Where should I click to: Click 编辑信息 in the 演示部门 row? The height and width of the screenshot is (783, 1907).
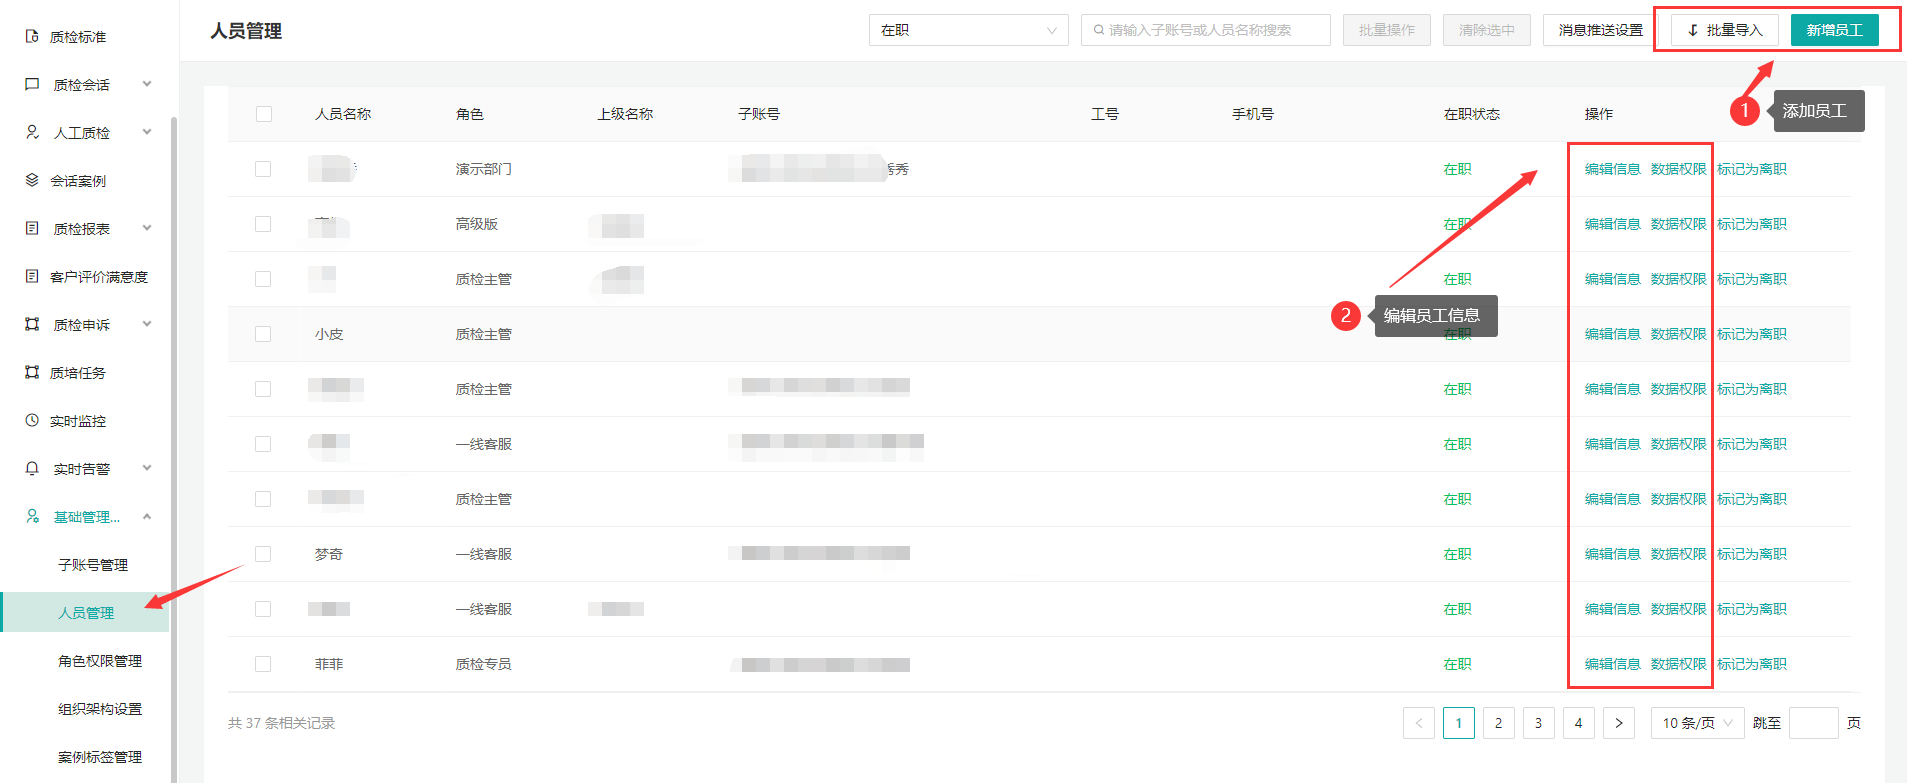1613,169
